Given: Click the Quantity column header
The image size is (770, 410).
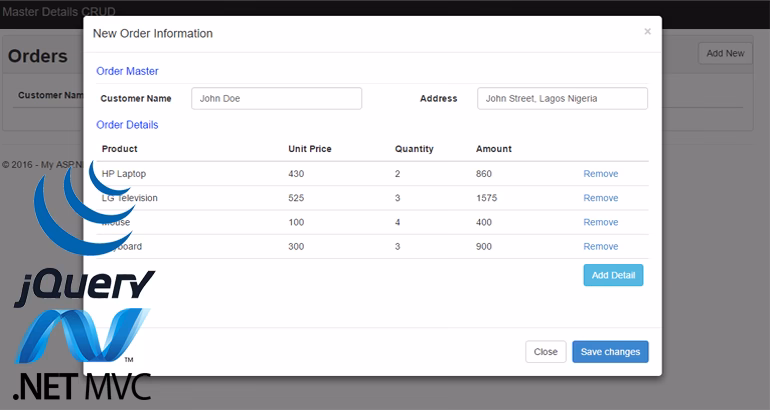Looking at the screenshot, I should coord(414,149).
